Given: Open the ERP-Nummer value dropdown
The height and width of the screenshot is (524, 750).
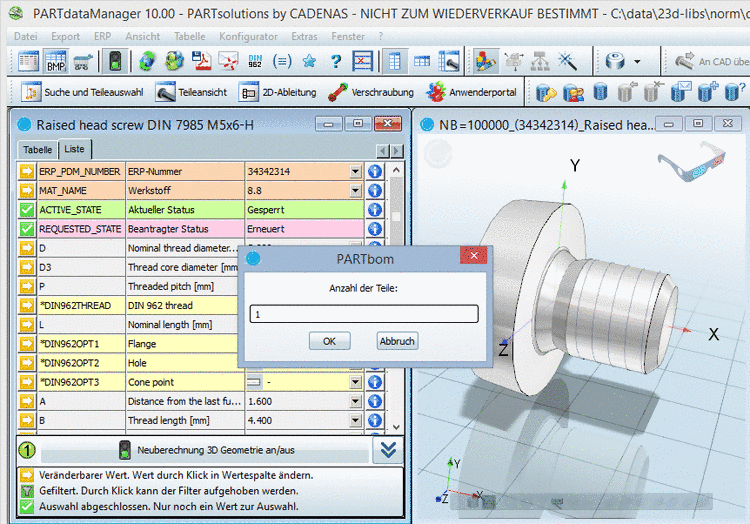Looking at the screenshot, I should [x=355, y=171].
